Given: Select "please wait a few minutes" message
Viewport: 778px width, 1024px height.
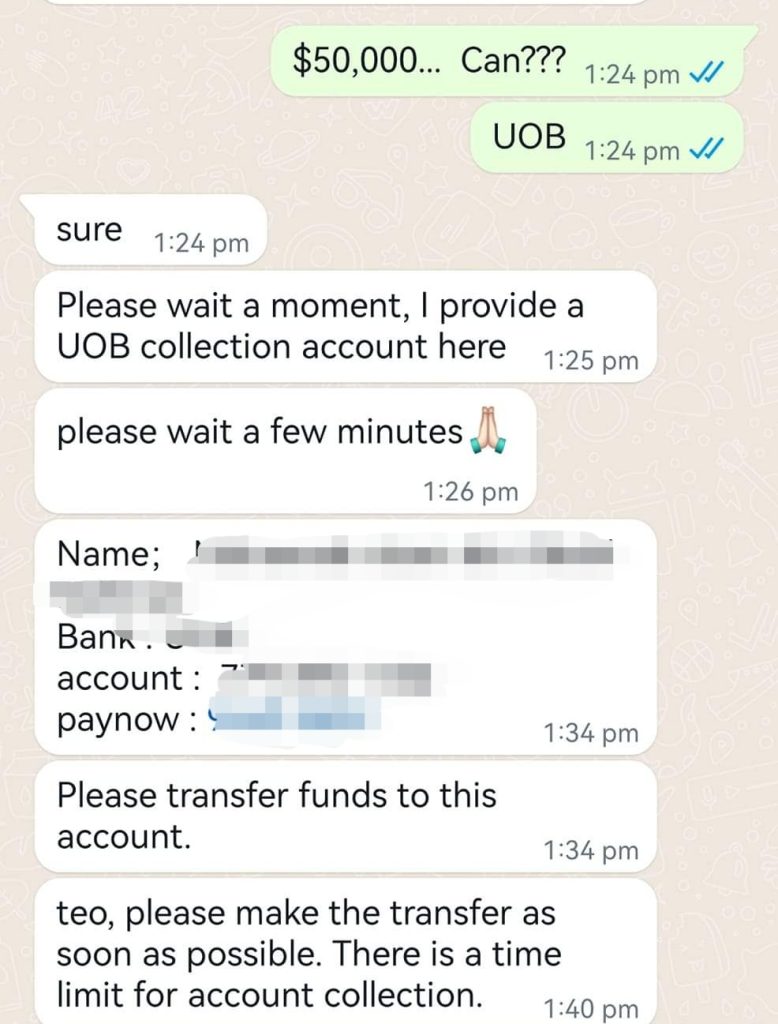Looking at the screenshot, I should (285, 451).
